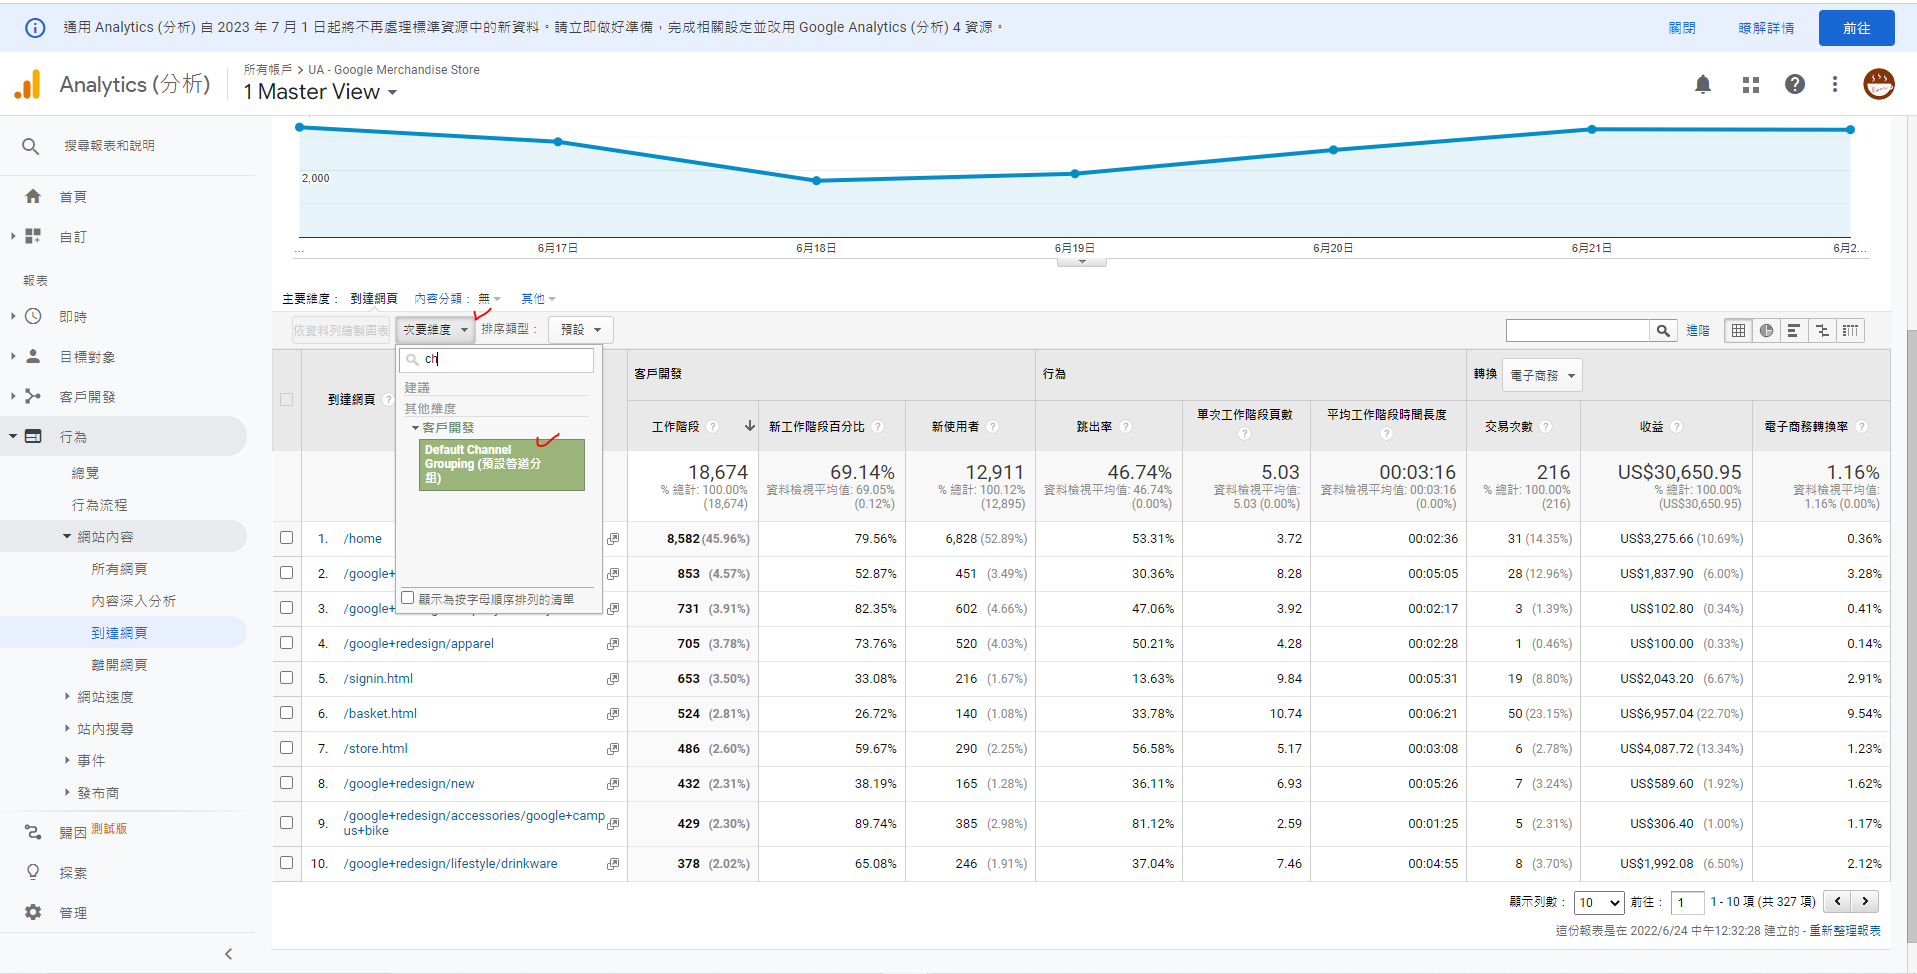The height and width of the screenshot is (974, 1917).
Task: Click the table search magnifier button
Action: point(1663,331)
